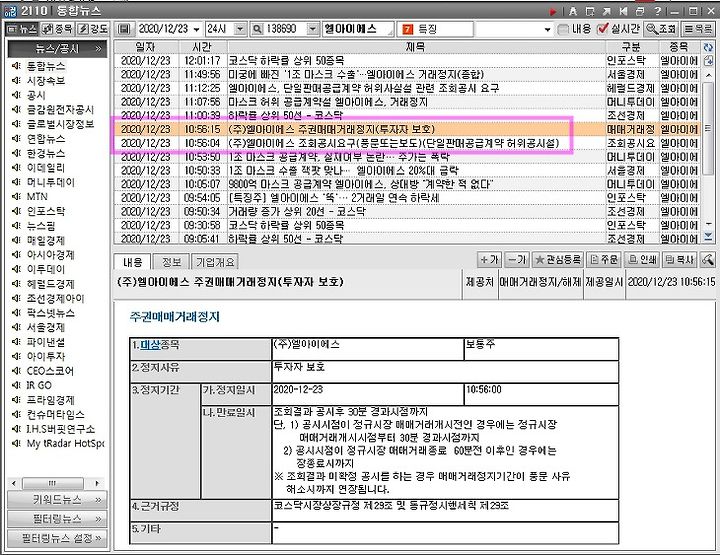Click the orange 7 icon before 특징
Image resolution: width=720 pixels, height=555 pixels.
[407, 29]
